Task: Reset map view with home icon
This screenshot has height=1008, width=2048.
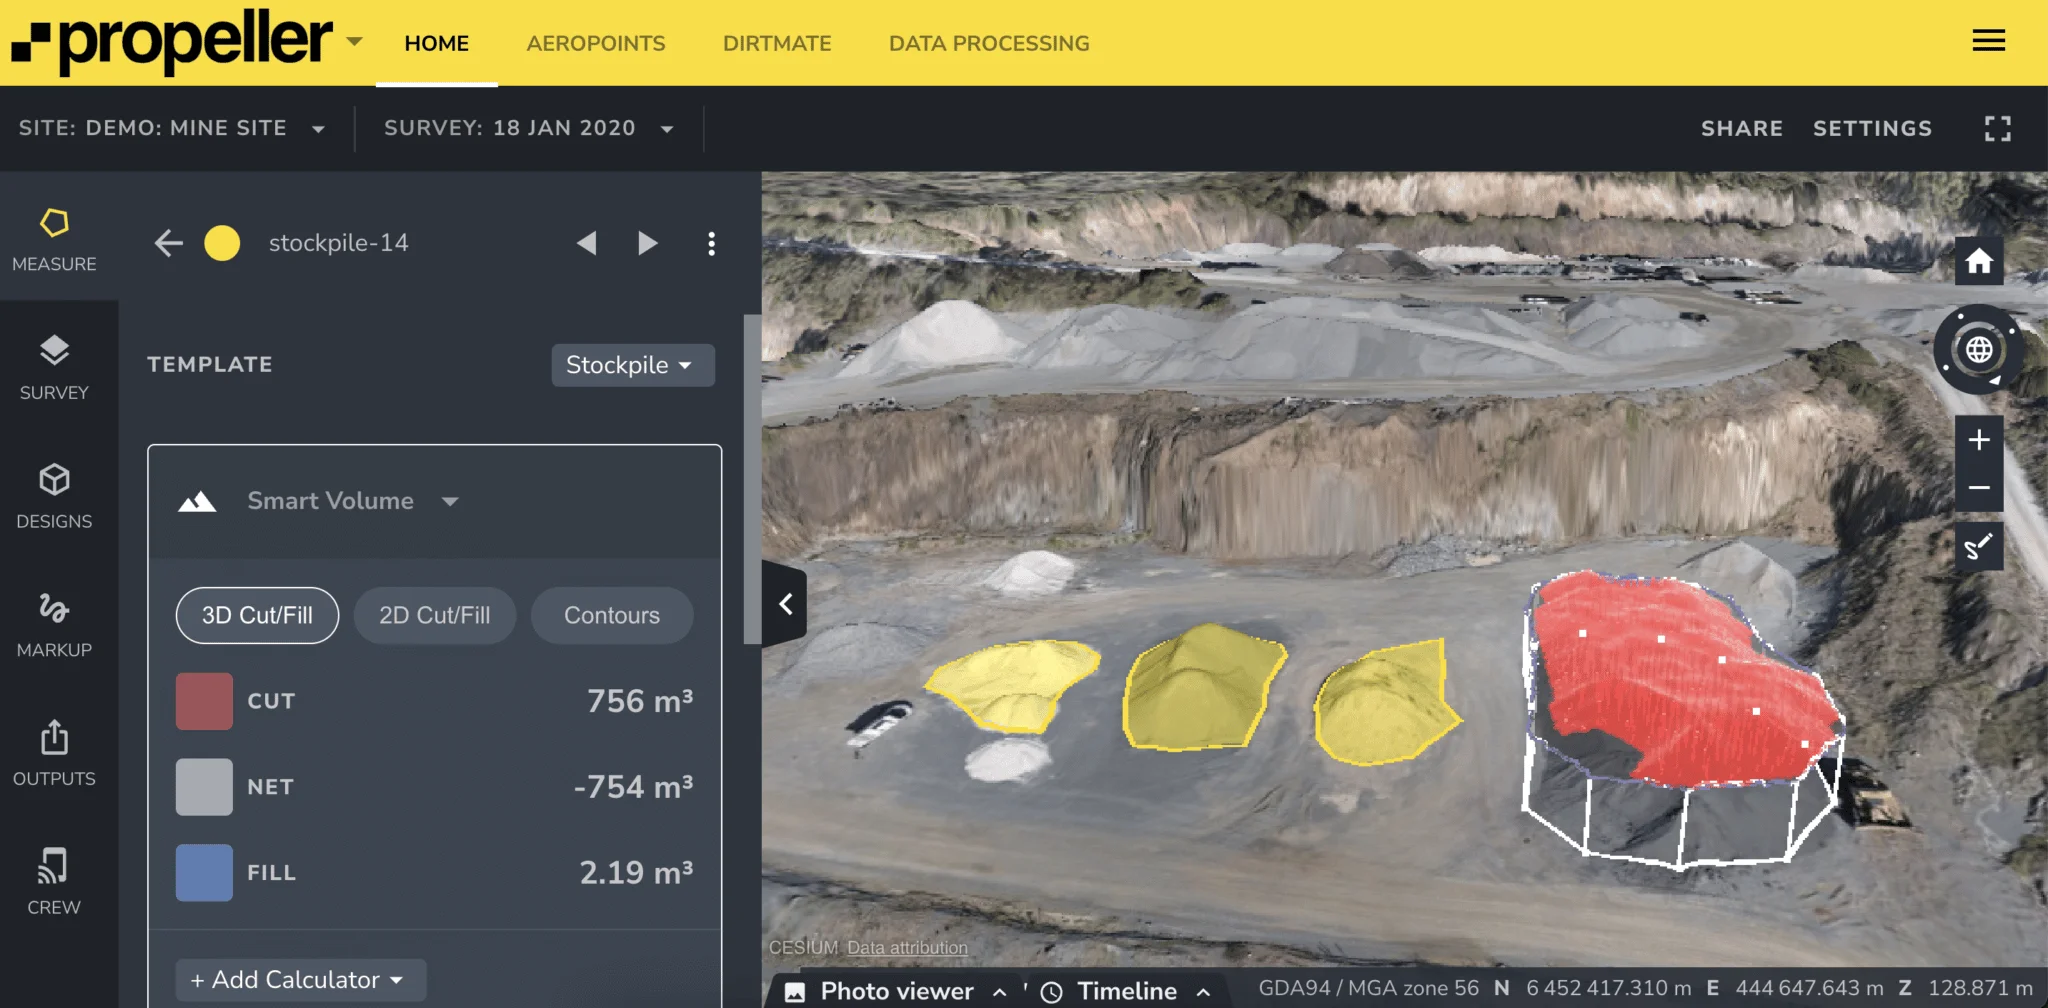Action: click(1978, 262)
